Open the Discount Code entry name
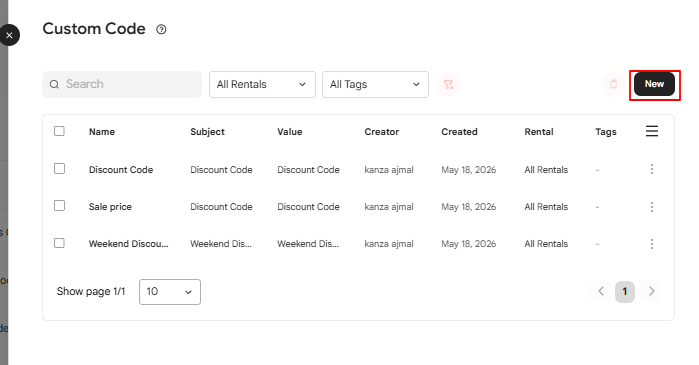 coord(121,170)
